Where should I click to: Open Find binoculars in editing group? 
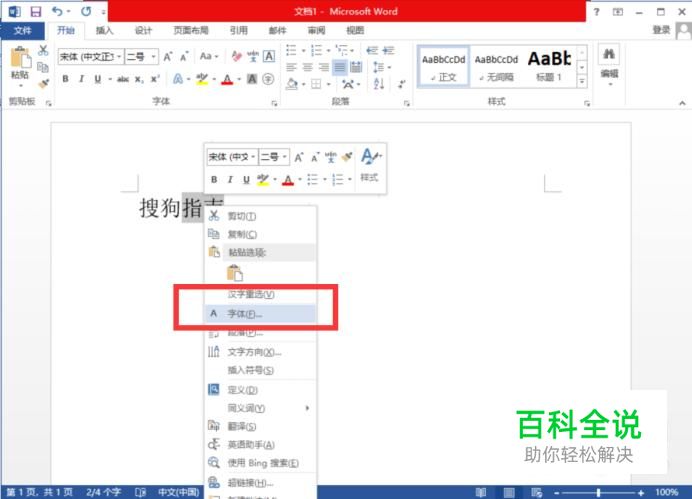pos(609,54)
